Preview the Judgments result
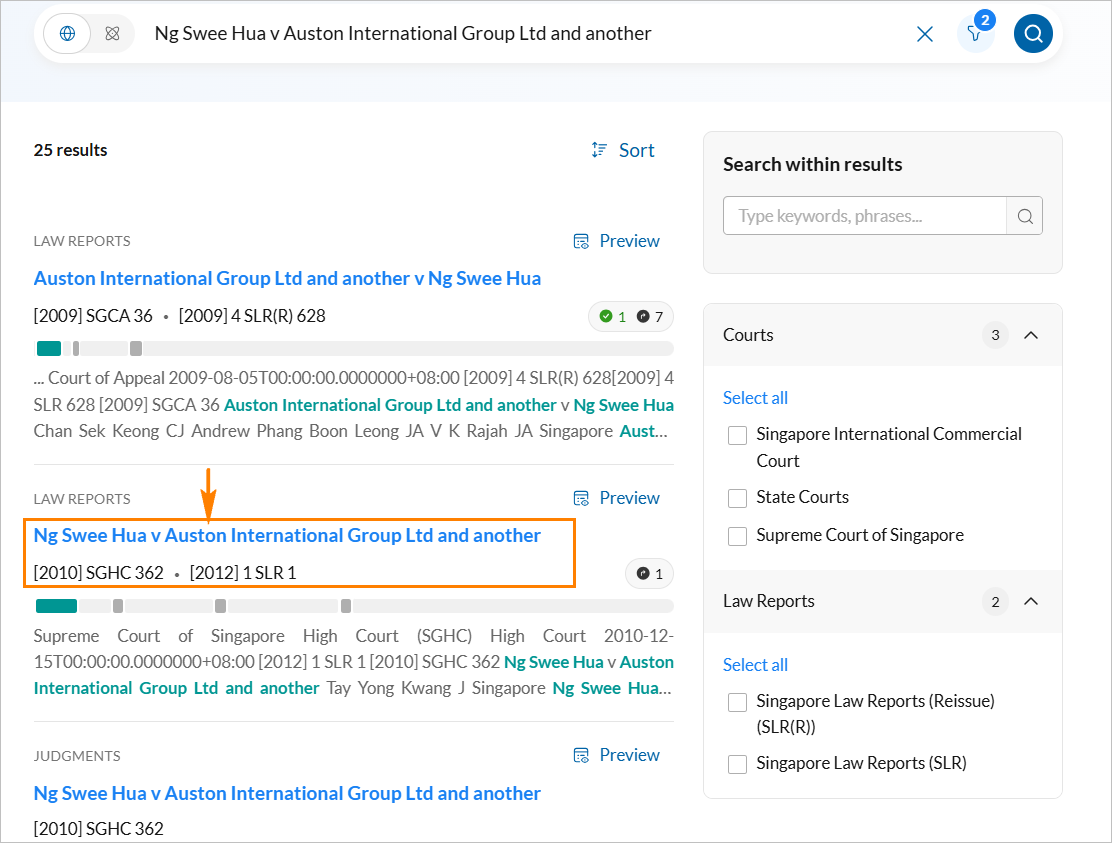The image size is (1112, 843). [x=616, y=755]
